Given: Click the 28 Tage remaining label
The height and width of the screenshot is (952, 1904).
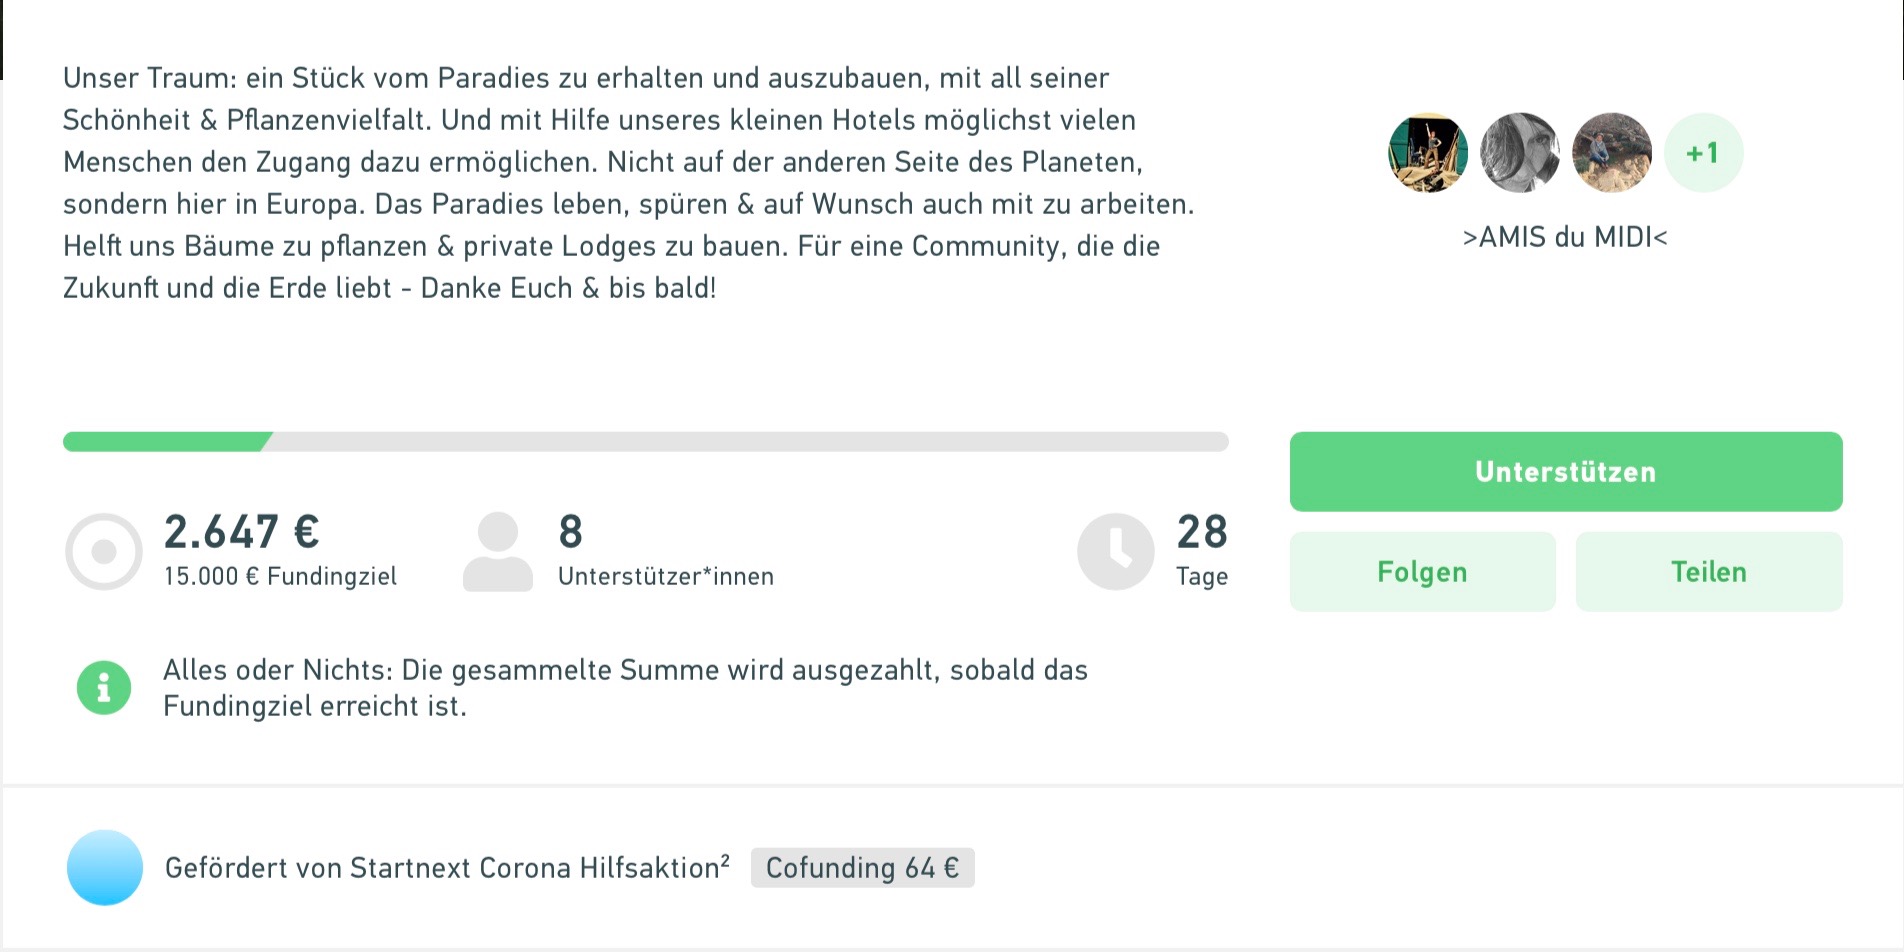Looking at the screenshot, I should coord(1201,576).
